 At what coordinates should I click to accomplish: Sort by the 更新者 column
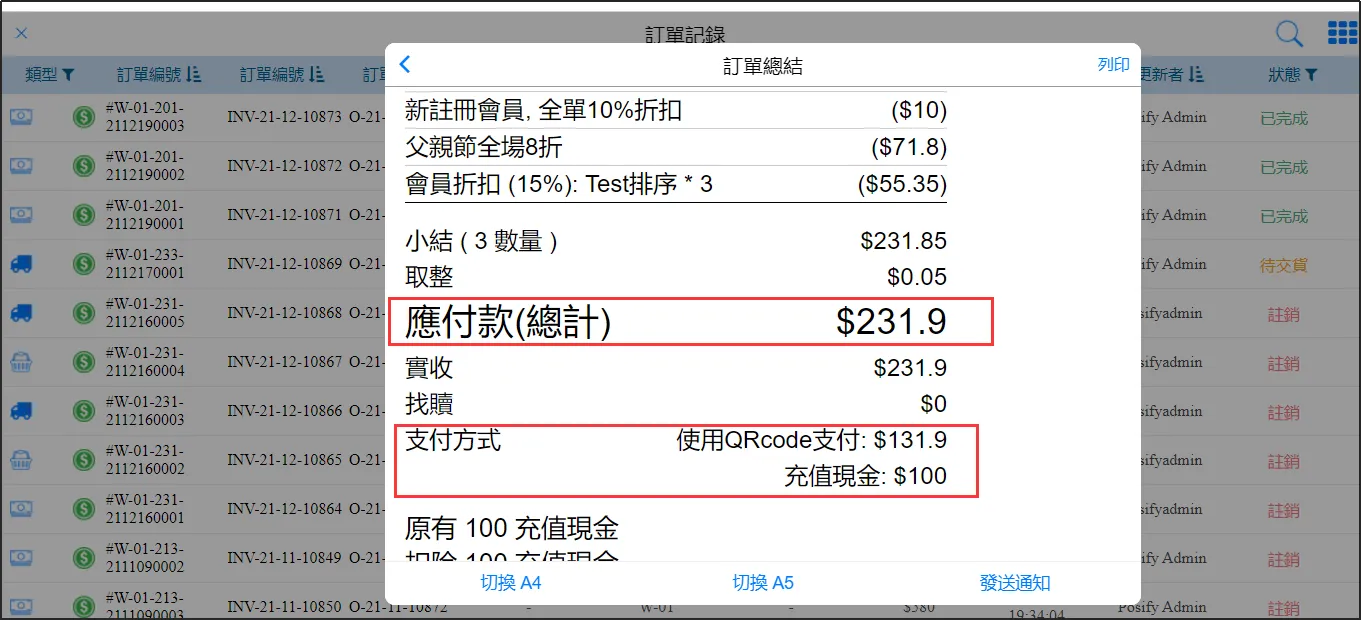pos(1170,75)
